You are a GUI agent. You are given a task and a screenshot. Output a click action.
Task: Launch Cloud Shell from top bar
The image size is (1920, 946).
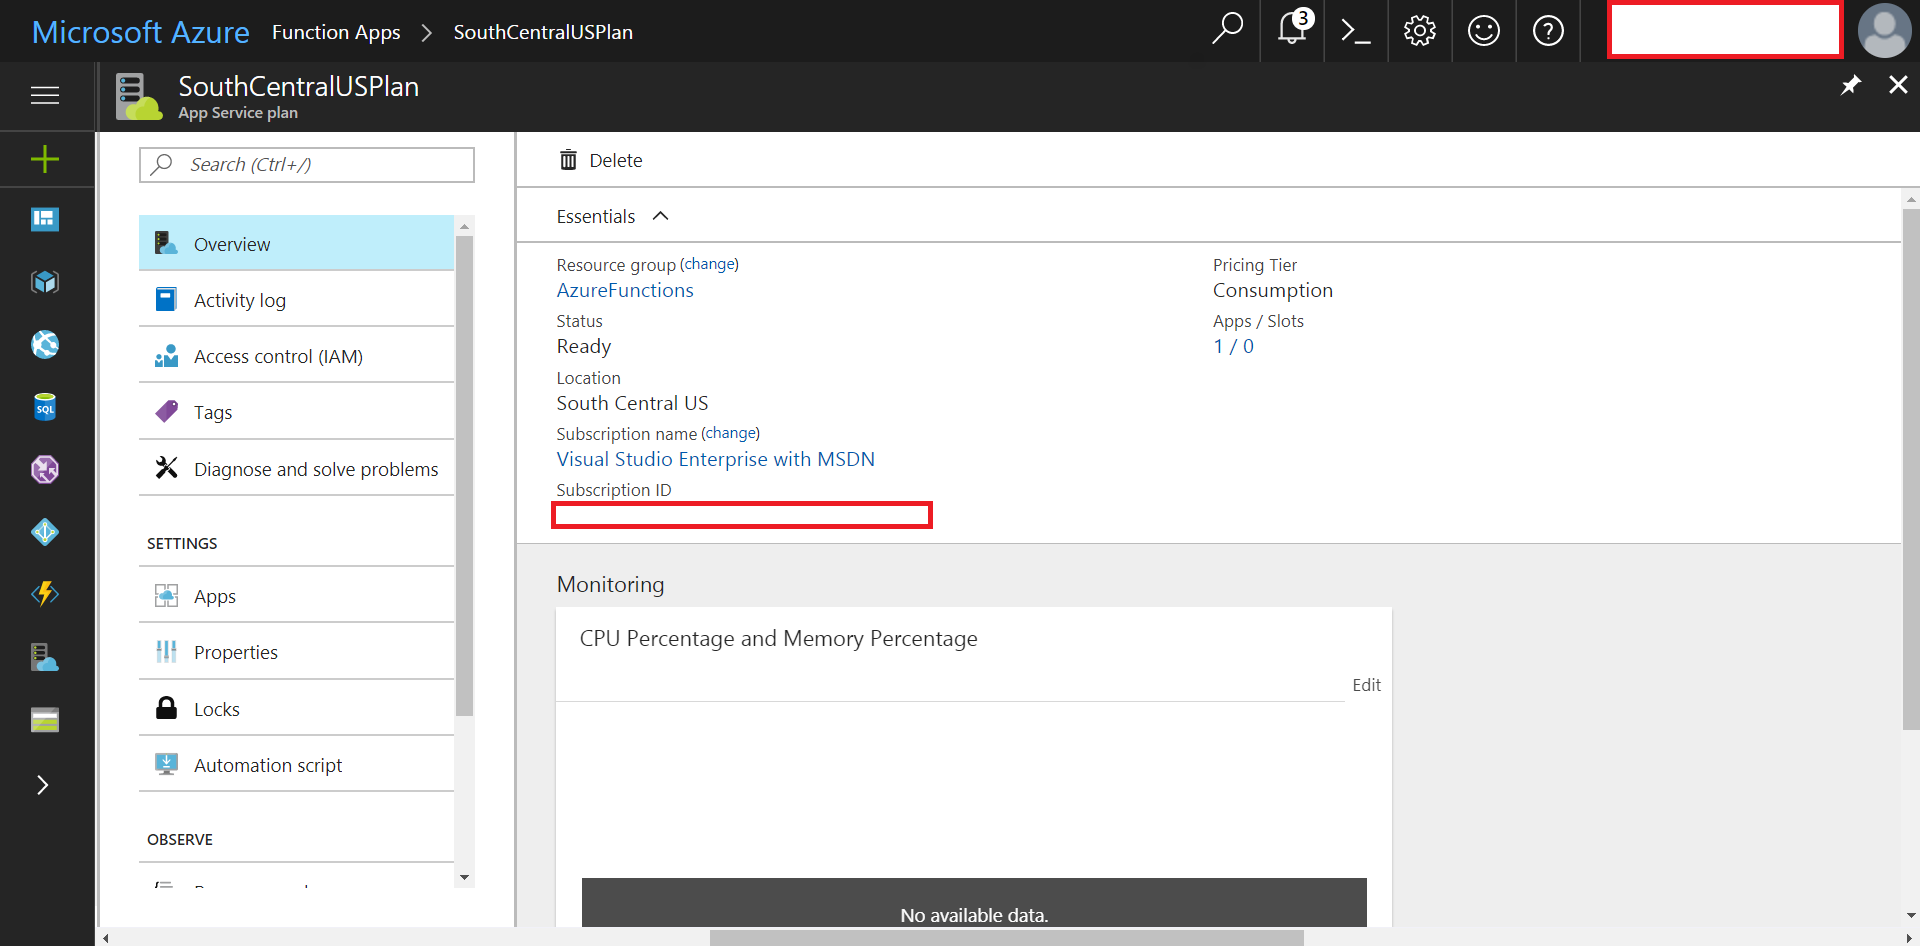coord(1355,31)
